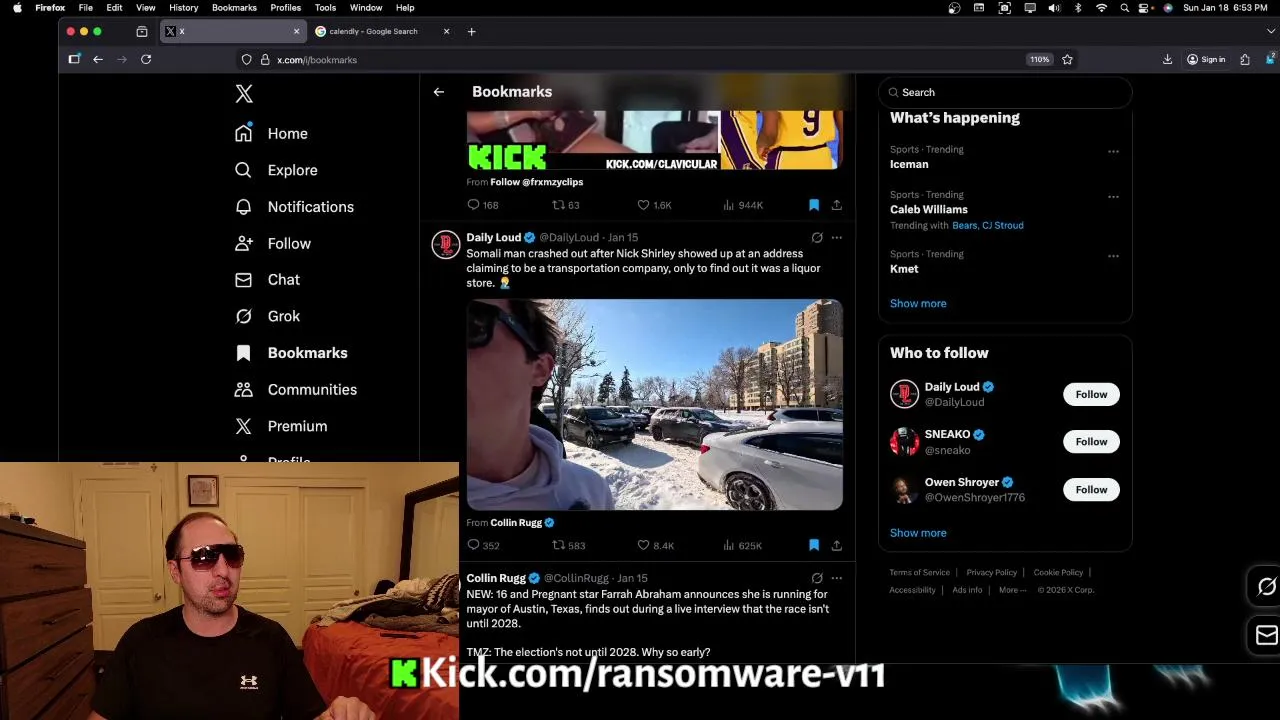Open Iceman trending topic

pyautogui.click(x=909, y=164)
